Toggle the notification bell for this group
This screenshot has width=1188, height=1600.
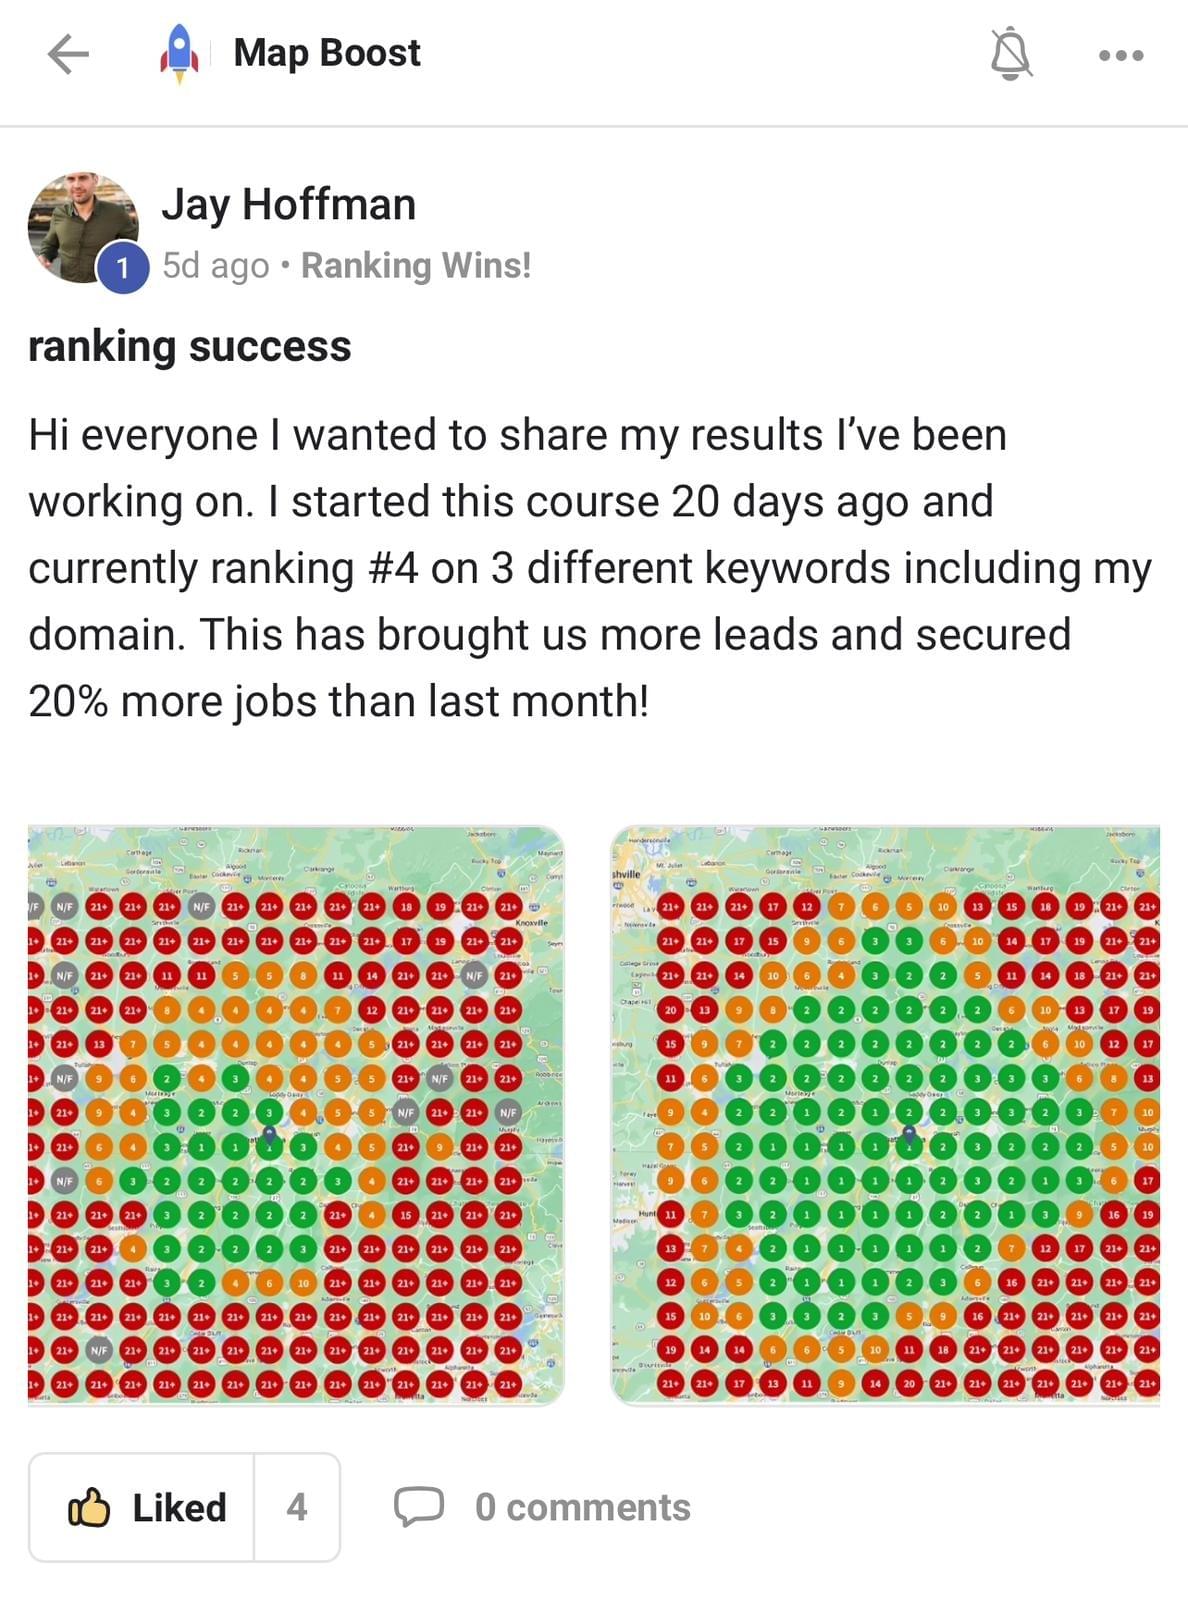(x=1010, y=54)
